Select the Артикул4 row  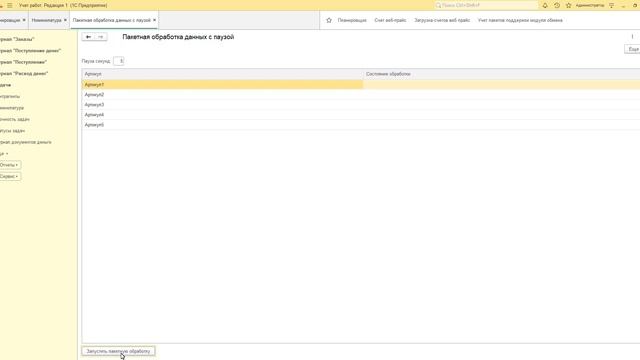[x=361, y=115]
